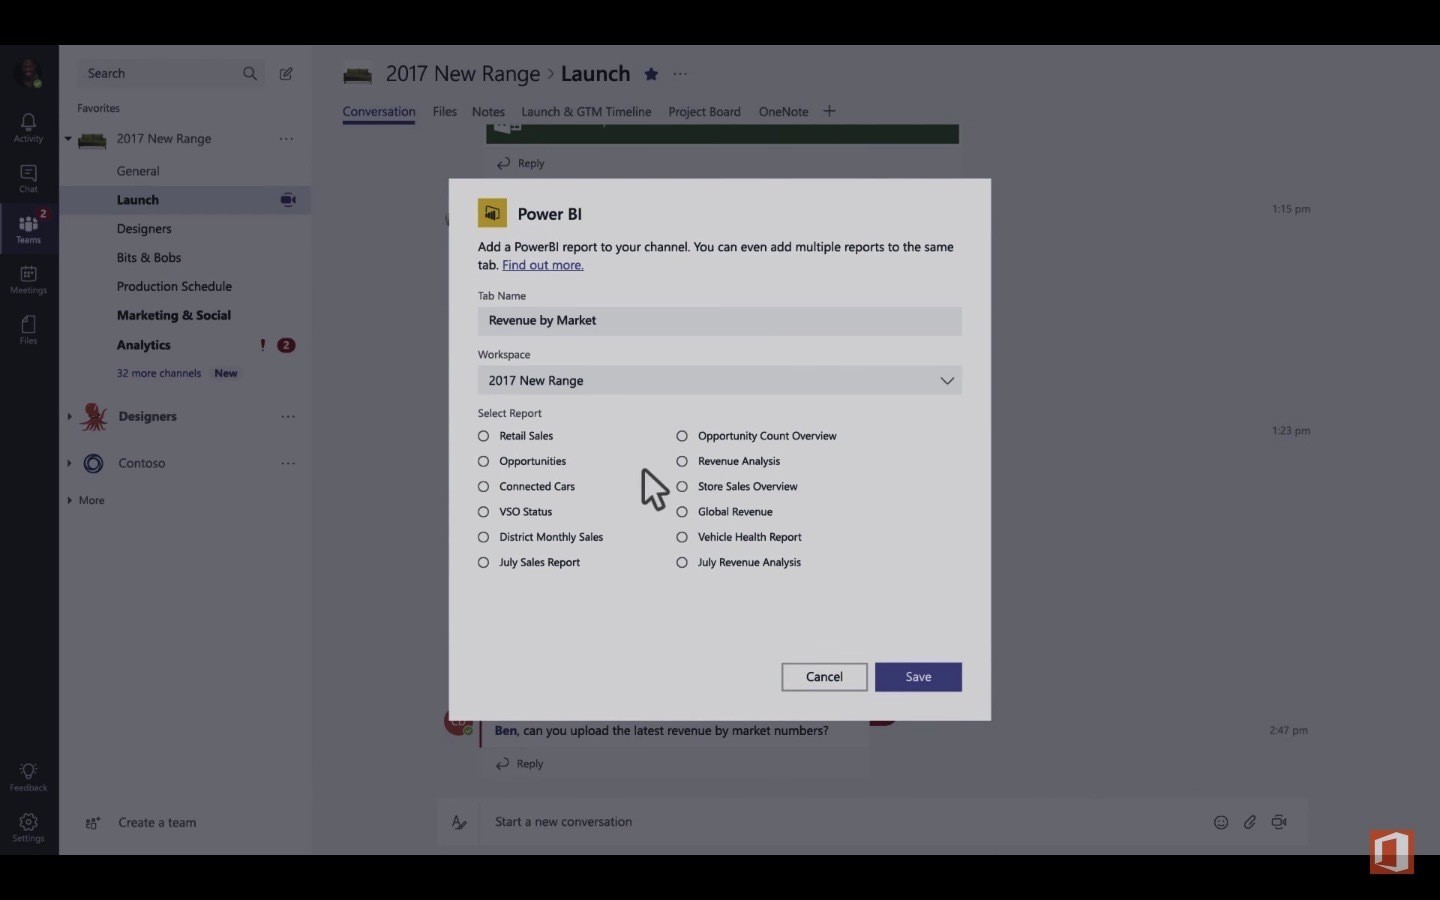This screenshot has width=1440, height=900.
Task: Open Meetings calendar icon
Action: click(28, 278)
